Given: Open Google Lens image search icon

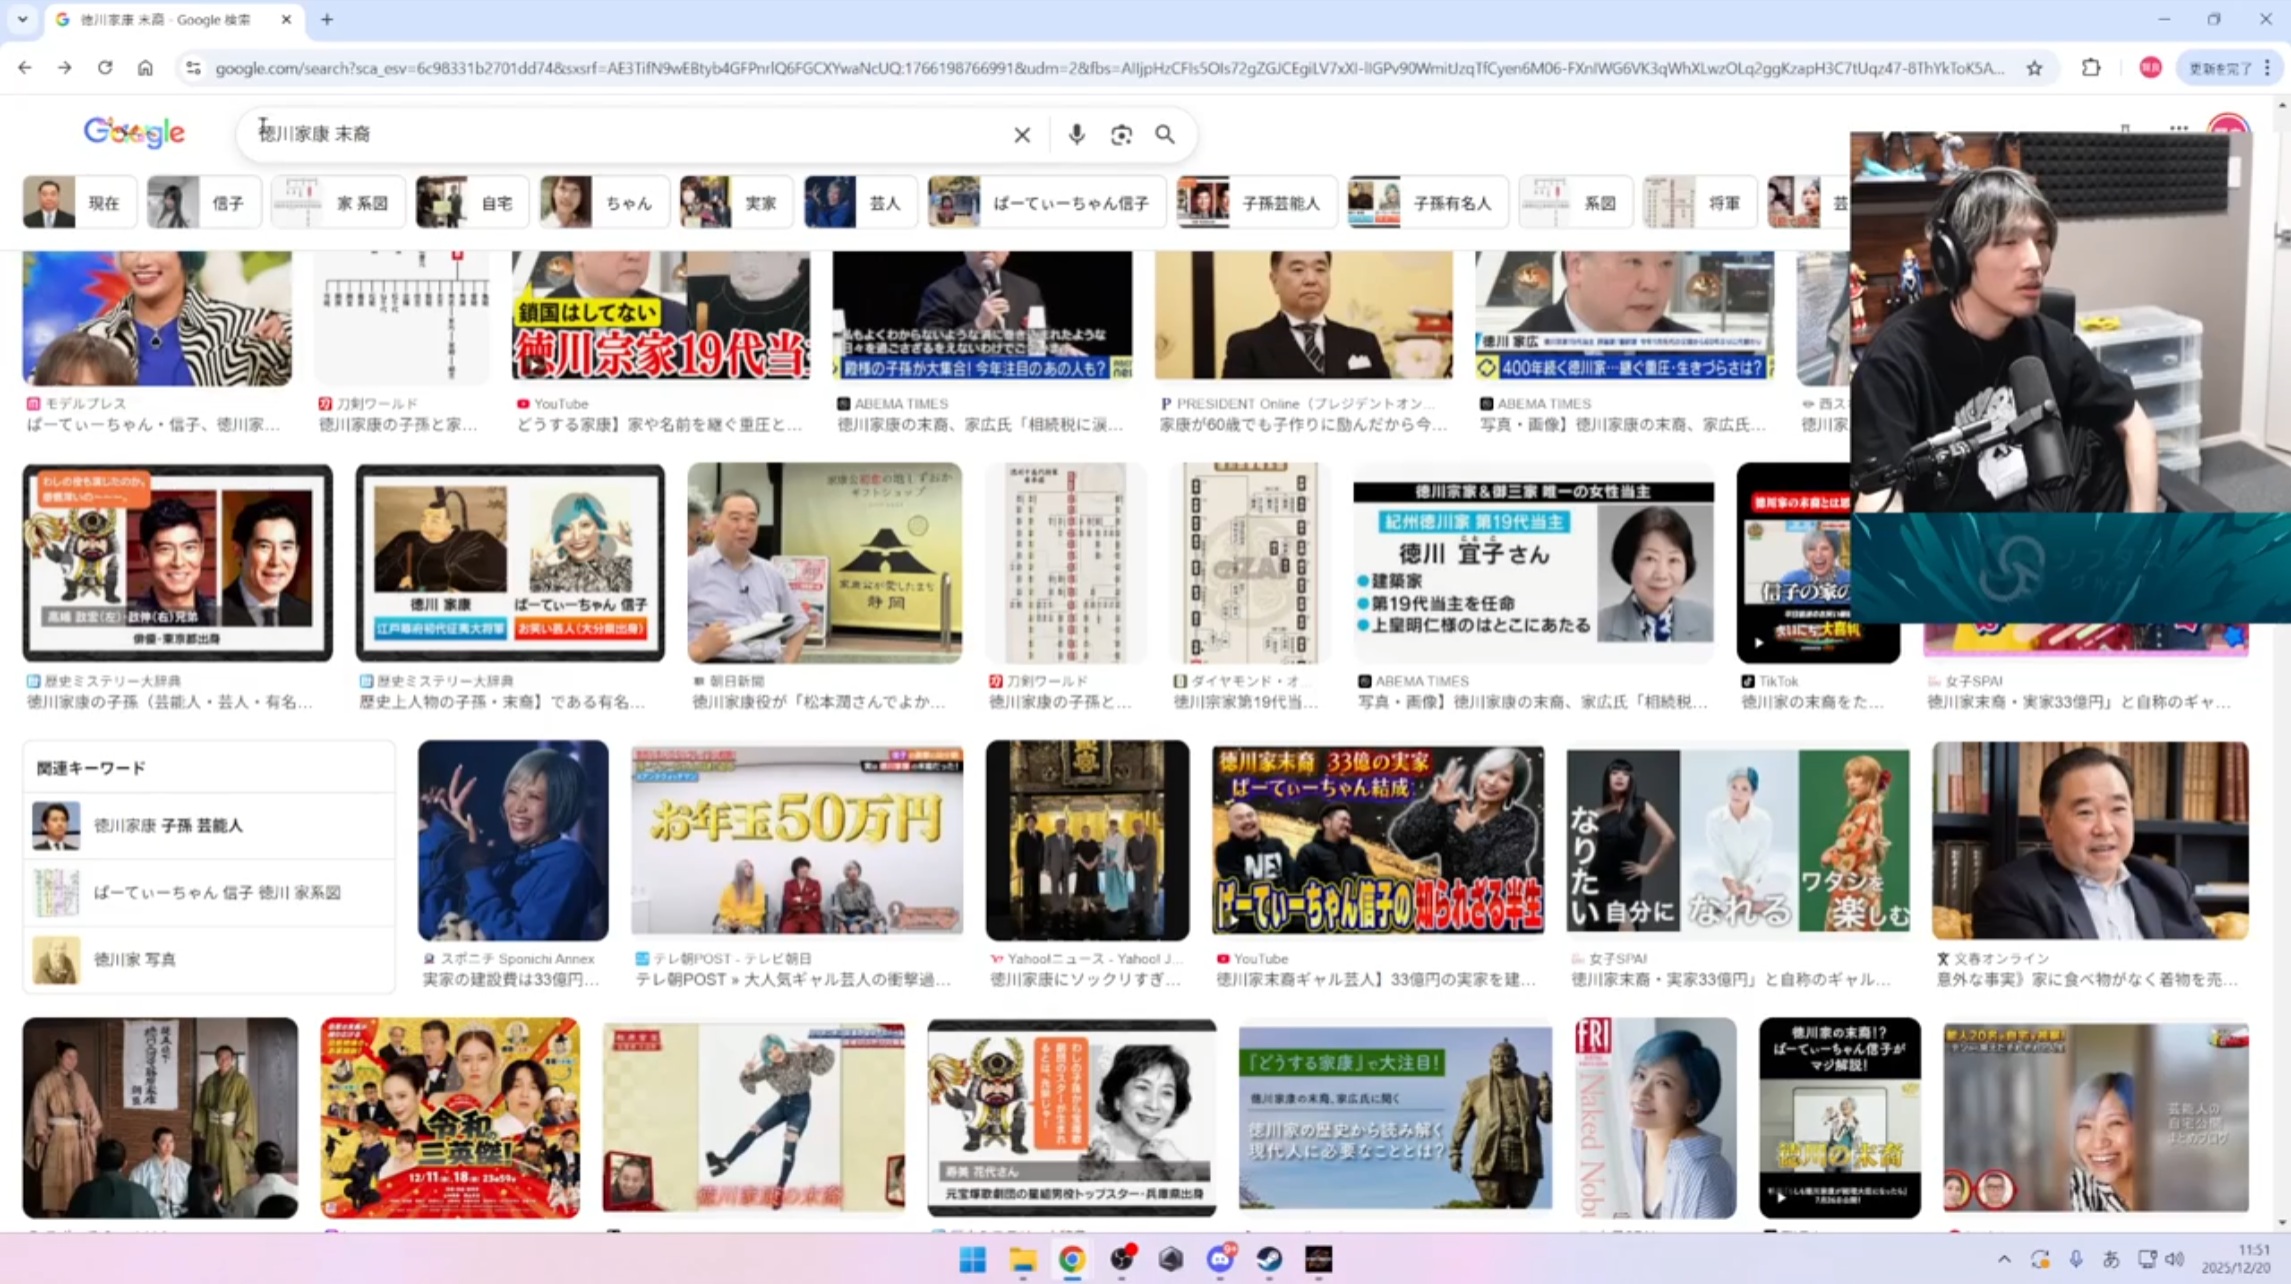Looking at the screenshot, I should (1121, 134).
